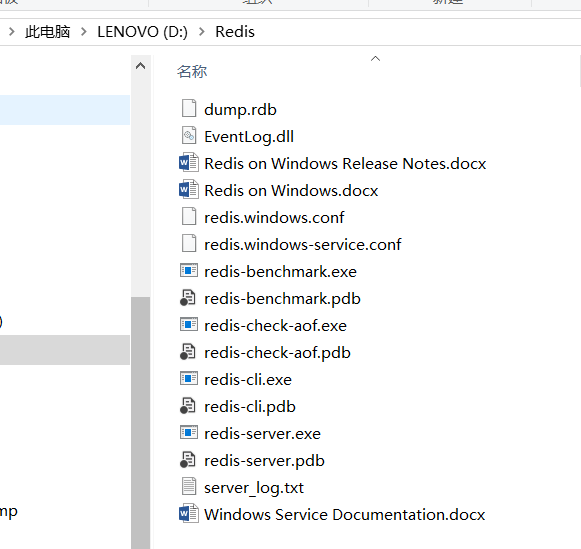The width and height of the screenshot is (581, 549).
Task: Select the redis.windows.conf file name
Action: (274, 218)
